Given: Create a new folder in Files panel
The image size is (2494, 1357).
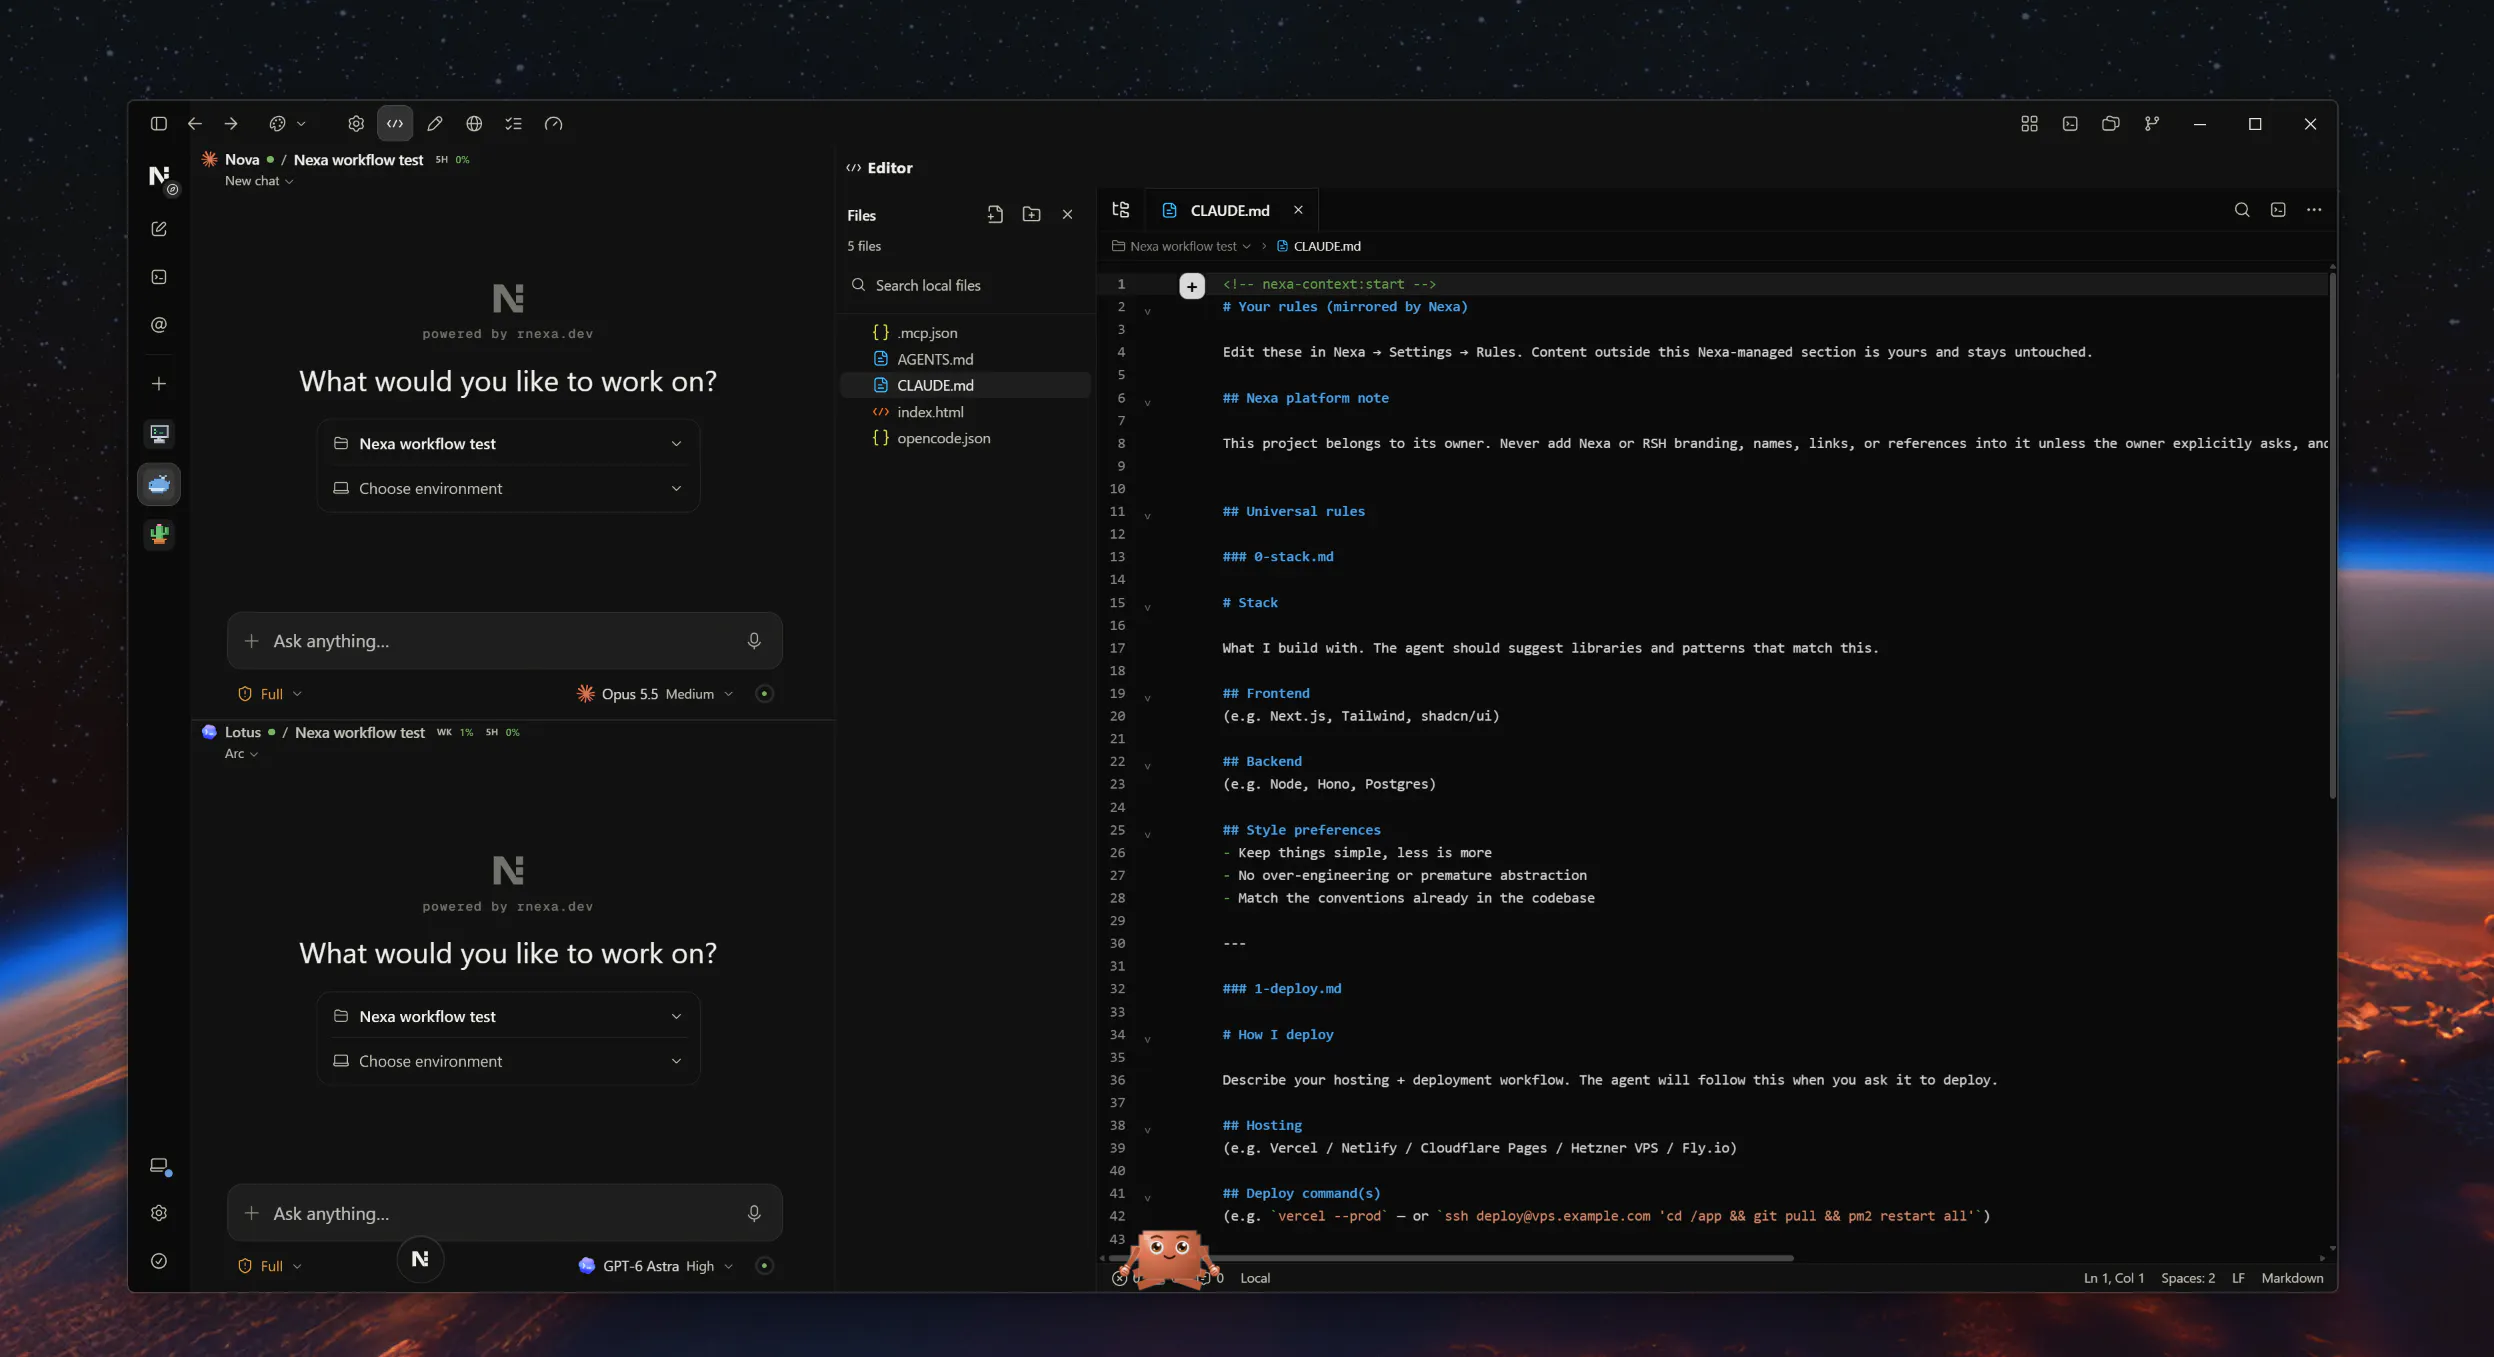Looking at the screenshot, I should click(1032, 215).
